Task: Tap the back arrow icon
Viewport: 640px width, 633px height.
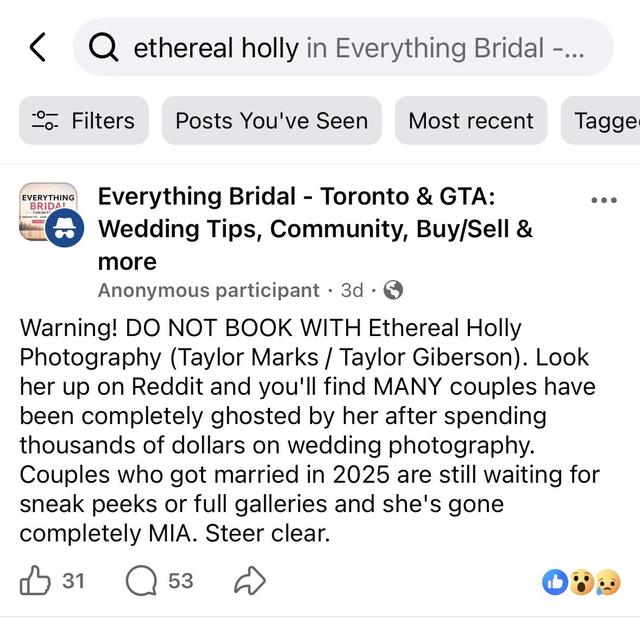Action: tap(38, 47)
